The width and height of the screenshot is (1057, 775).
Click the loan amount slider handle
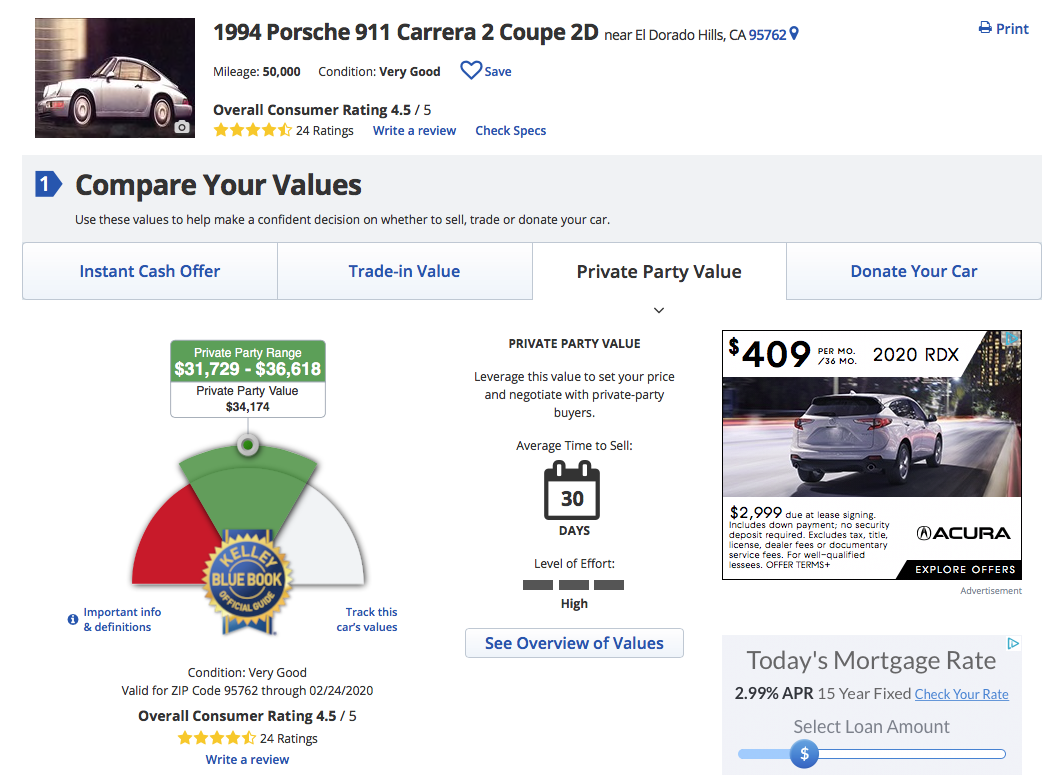pyautogui.click(x=804, y=754)
